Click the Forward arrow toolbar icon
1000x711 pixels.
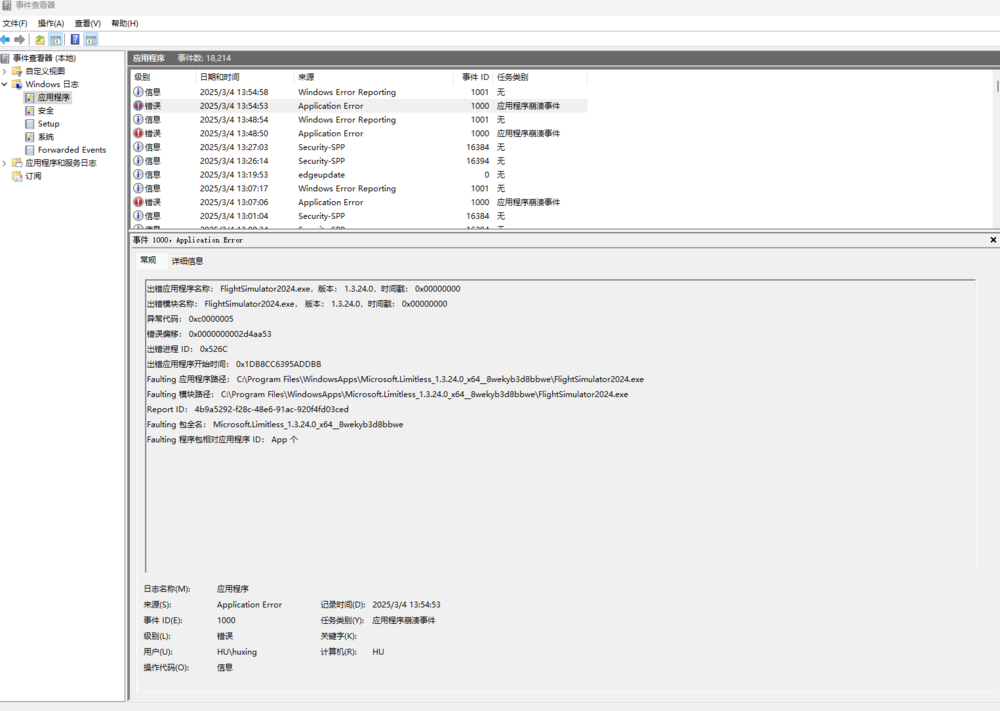coord(20,40)
